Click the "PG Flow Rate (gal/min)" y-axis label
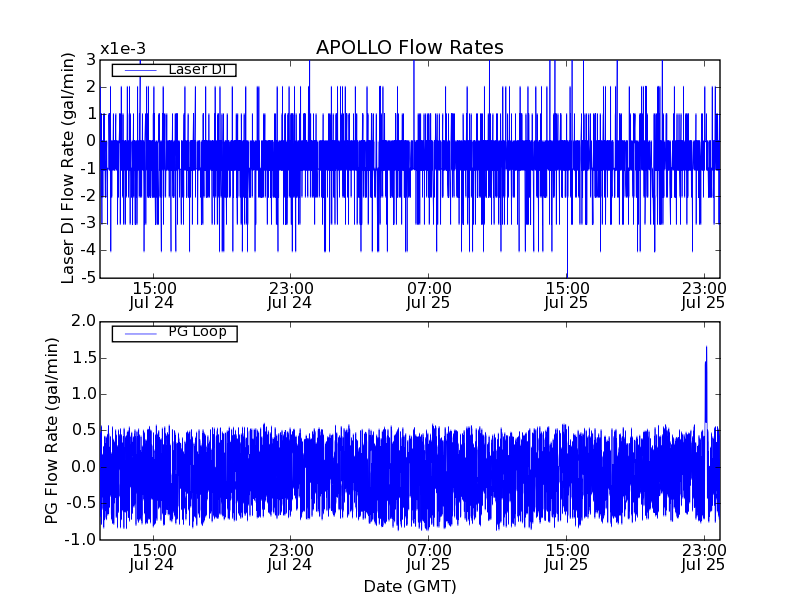The width and height of the screenshot is (800, 600). click(x=52, y=430)
